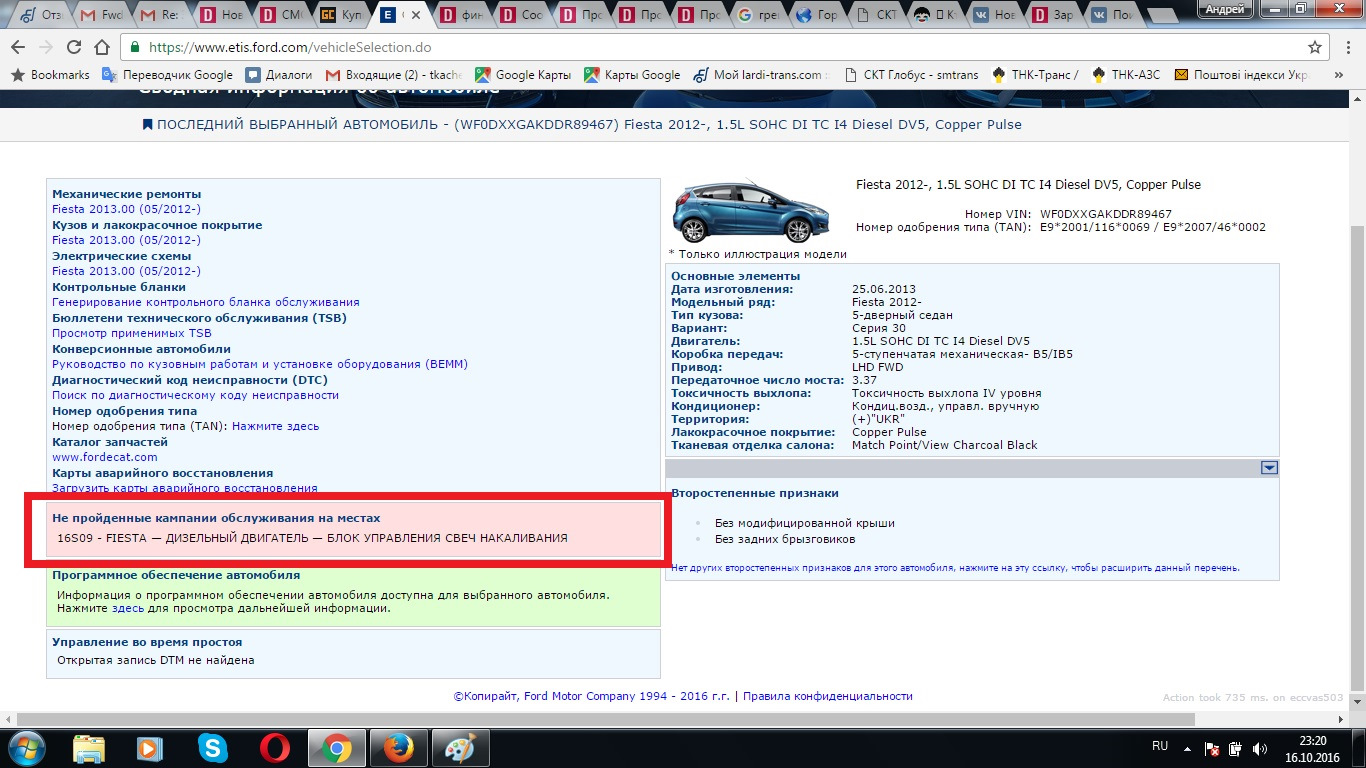Click the RU language indicator

(1160, 746)
